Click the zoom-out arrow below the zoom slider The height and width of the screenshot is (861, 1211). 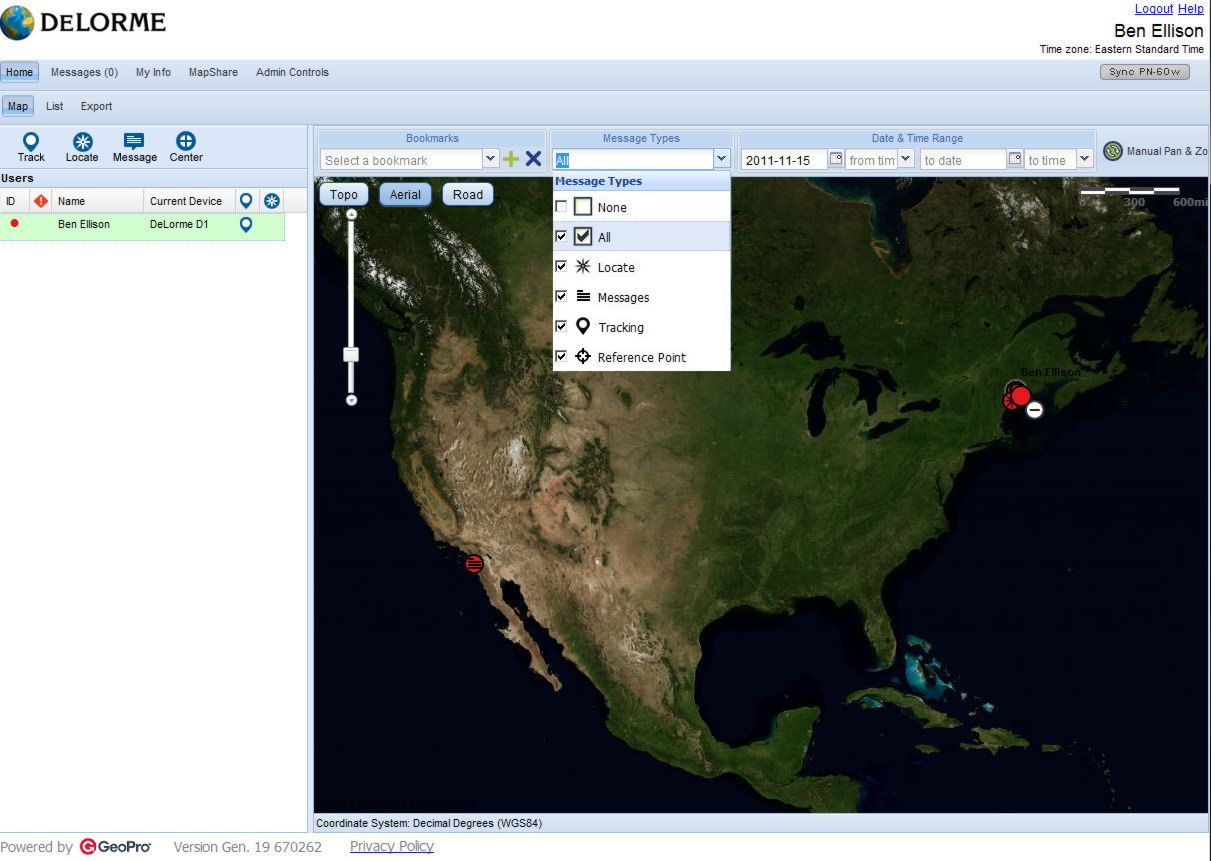[351, 400]
